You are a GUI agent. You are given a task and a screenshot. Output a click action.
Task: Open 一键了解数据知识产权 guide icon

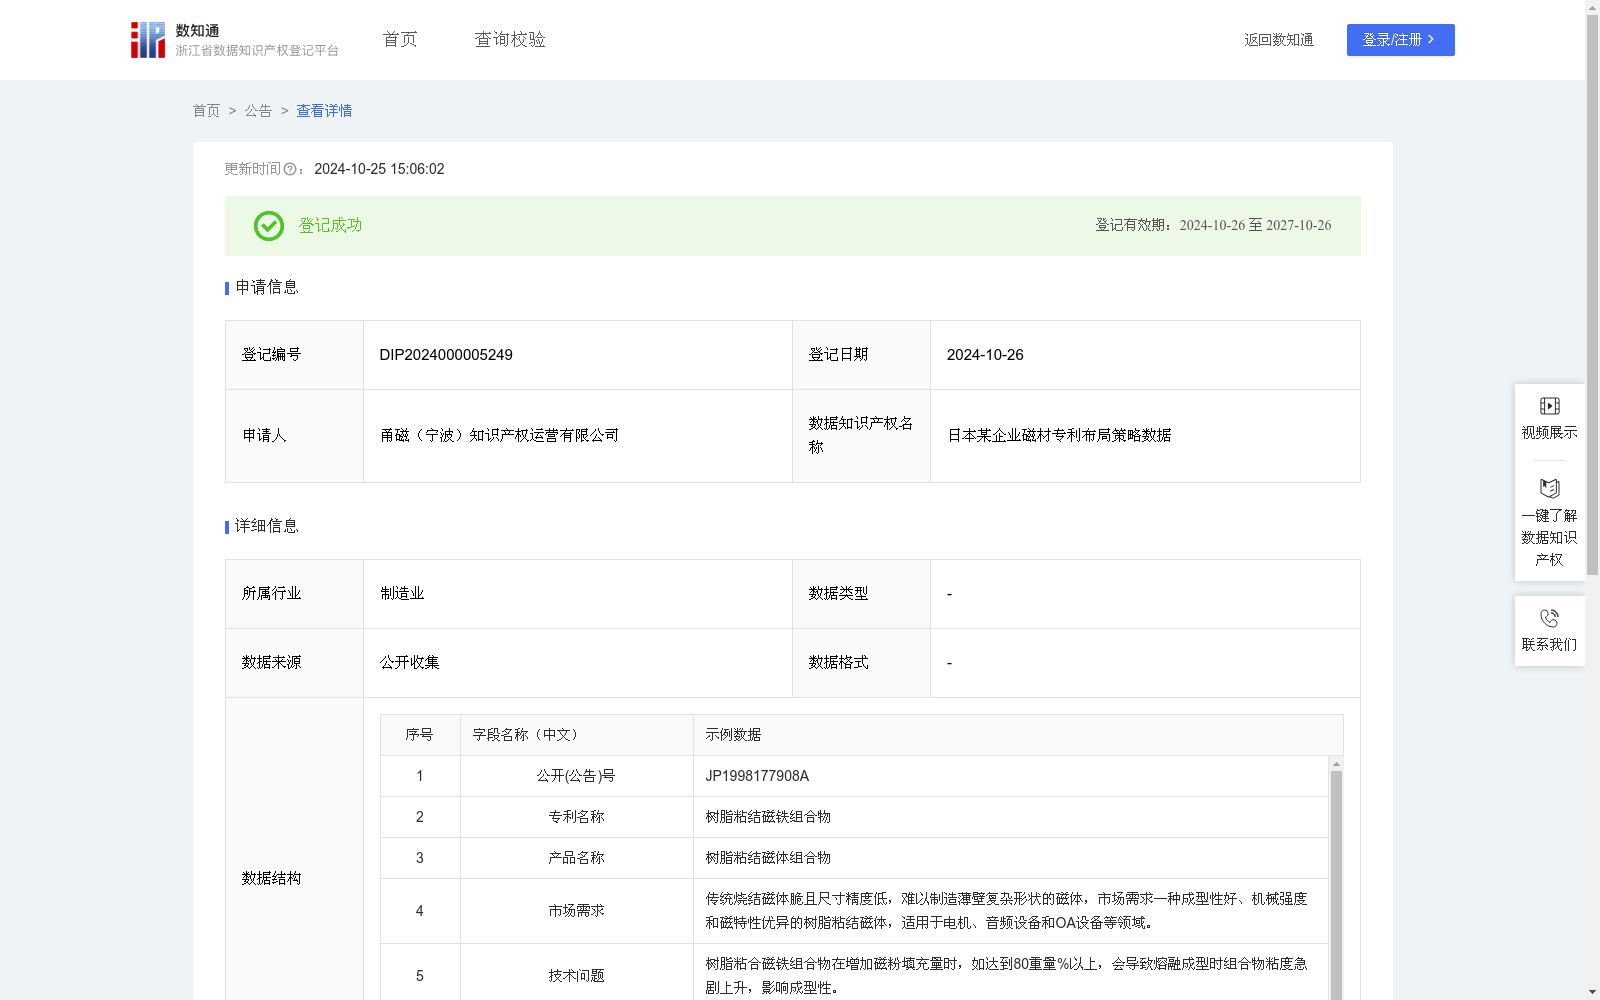[x=1549, y=488]
